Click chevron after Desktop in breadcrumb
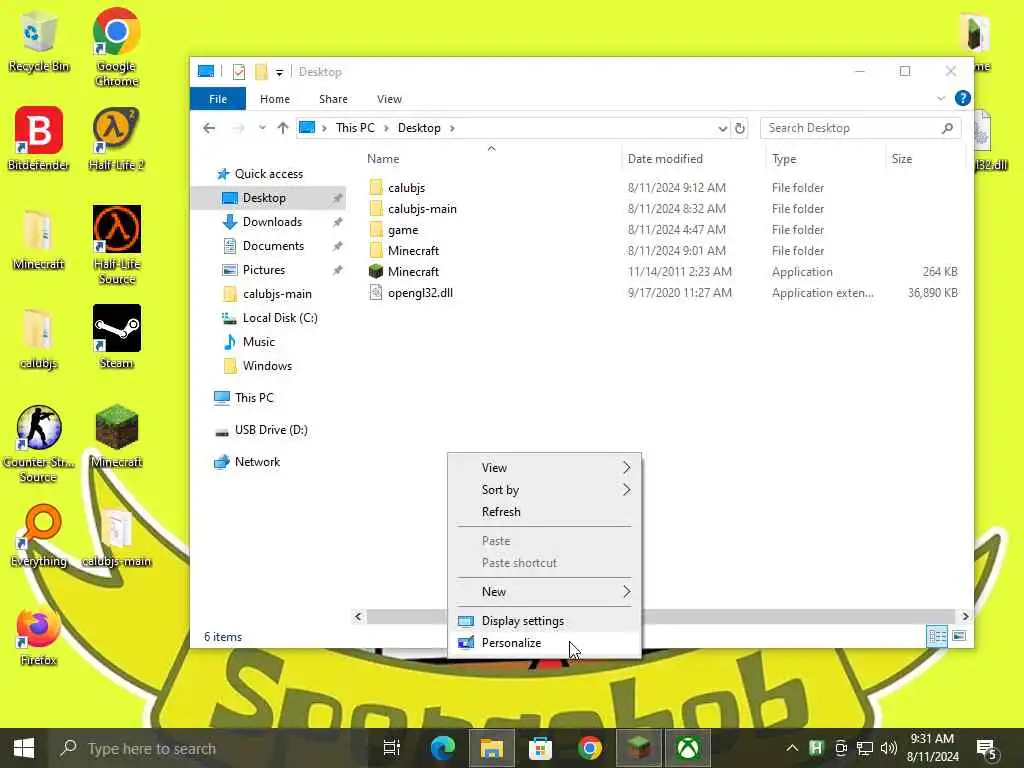The width and height of the screenshot is (1024, 768). pos(452,128)
